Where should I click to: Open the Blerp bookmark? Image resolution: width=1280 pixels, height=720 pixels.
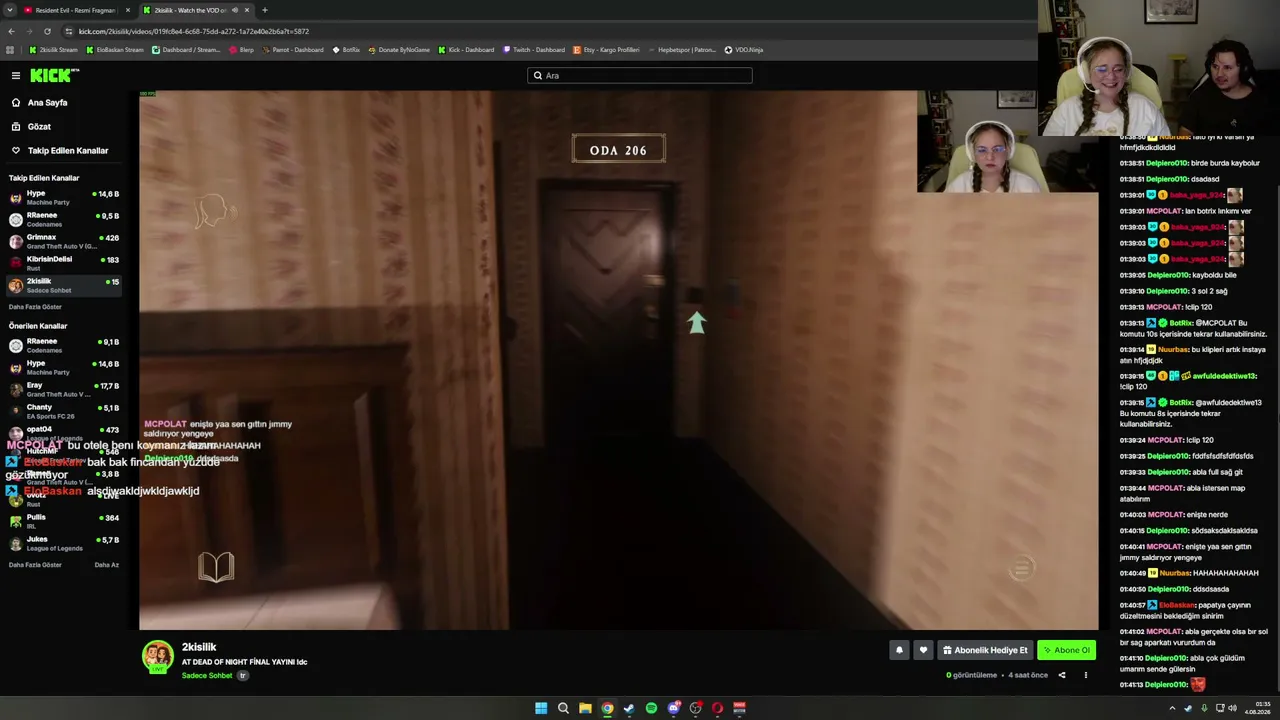coord(241,50)
